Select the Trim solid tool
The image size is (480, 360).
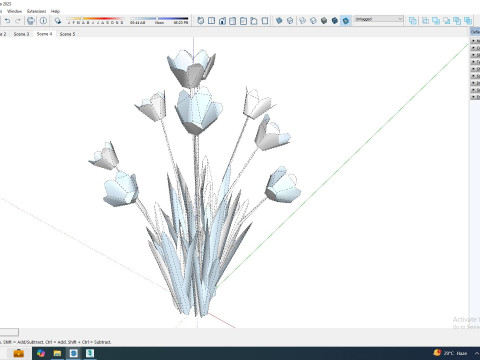click(457, 21)
